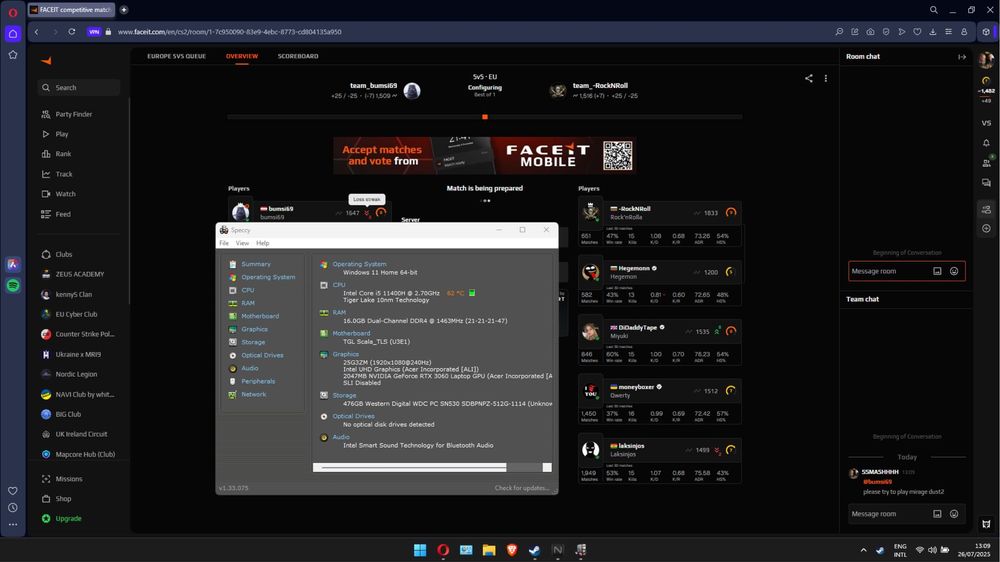Click the Room chat message field

(x=889, y=271)
